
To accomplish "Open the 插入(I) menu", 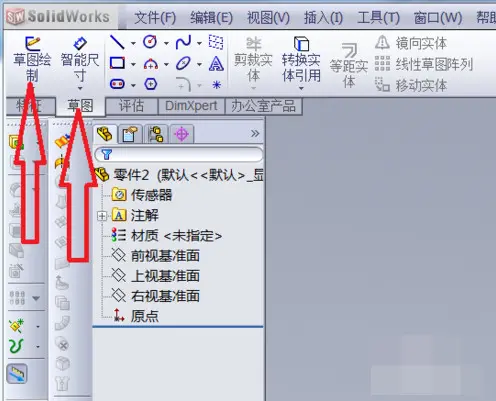I will pos(323,17).
